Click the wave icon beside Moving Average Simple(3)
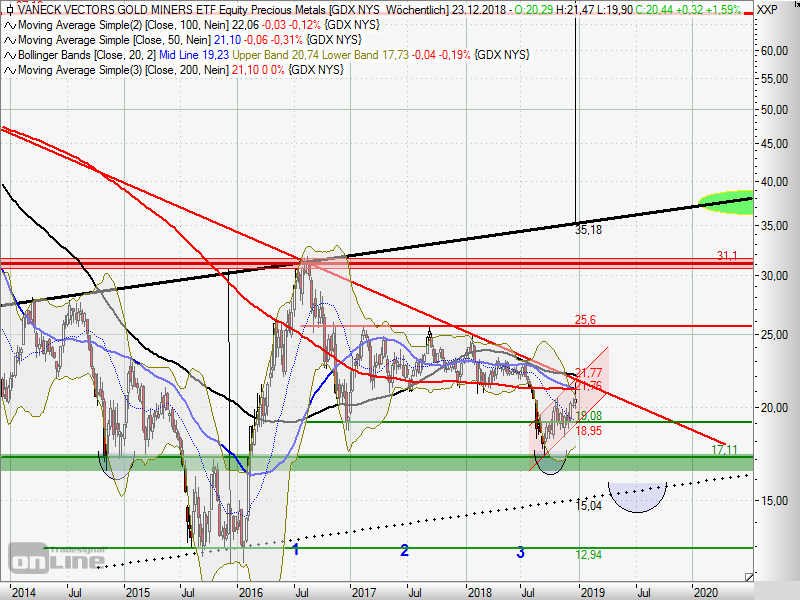Image resolution: width=800 pixels, height=600 pixels. [10, 70]
